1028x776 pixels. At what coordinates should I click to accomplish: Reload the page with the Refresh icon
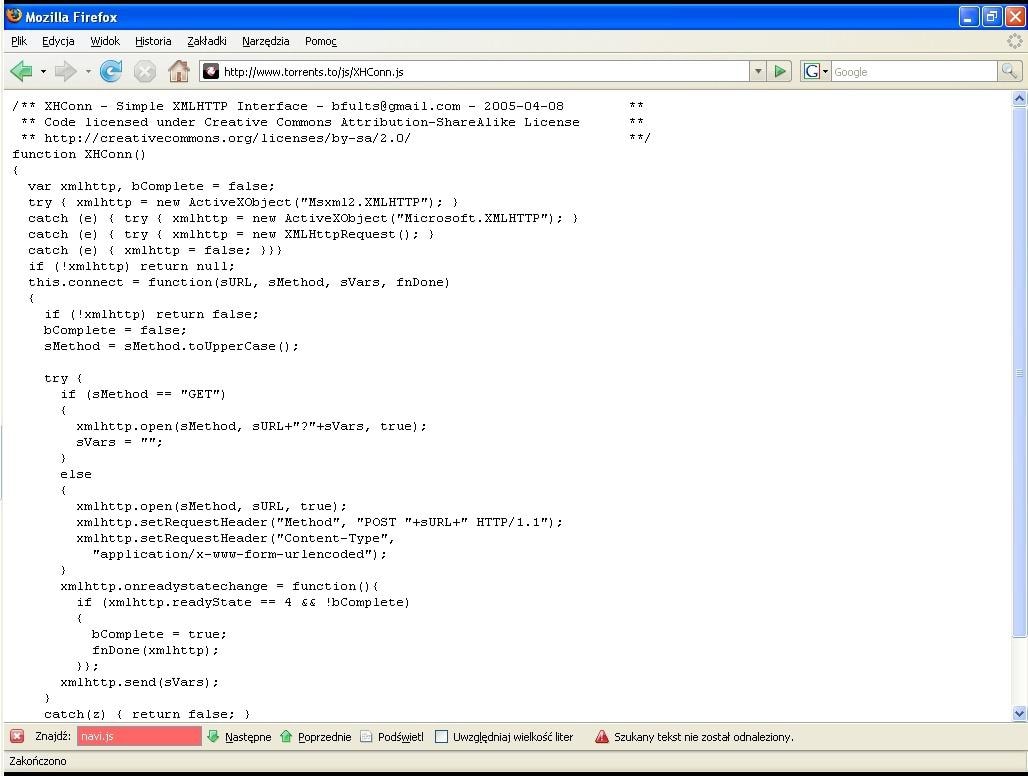[x=111, y=71]
